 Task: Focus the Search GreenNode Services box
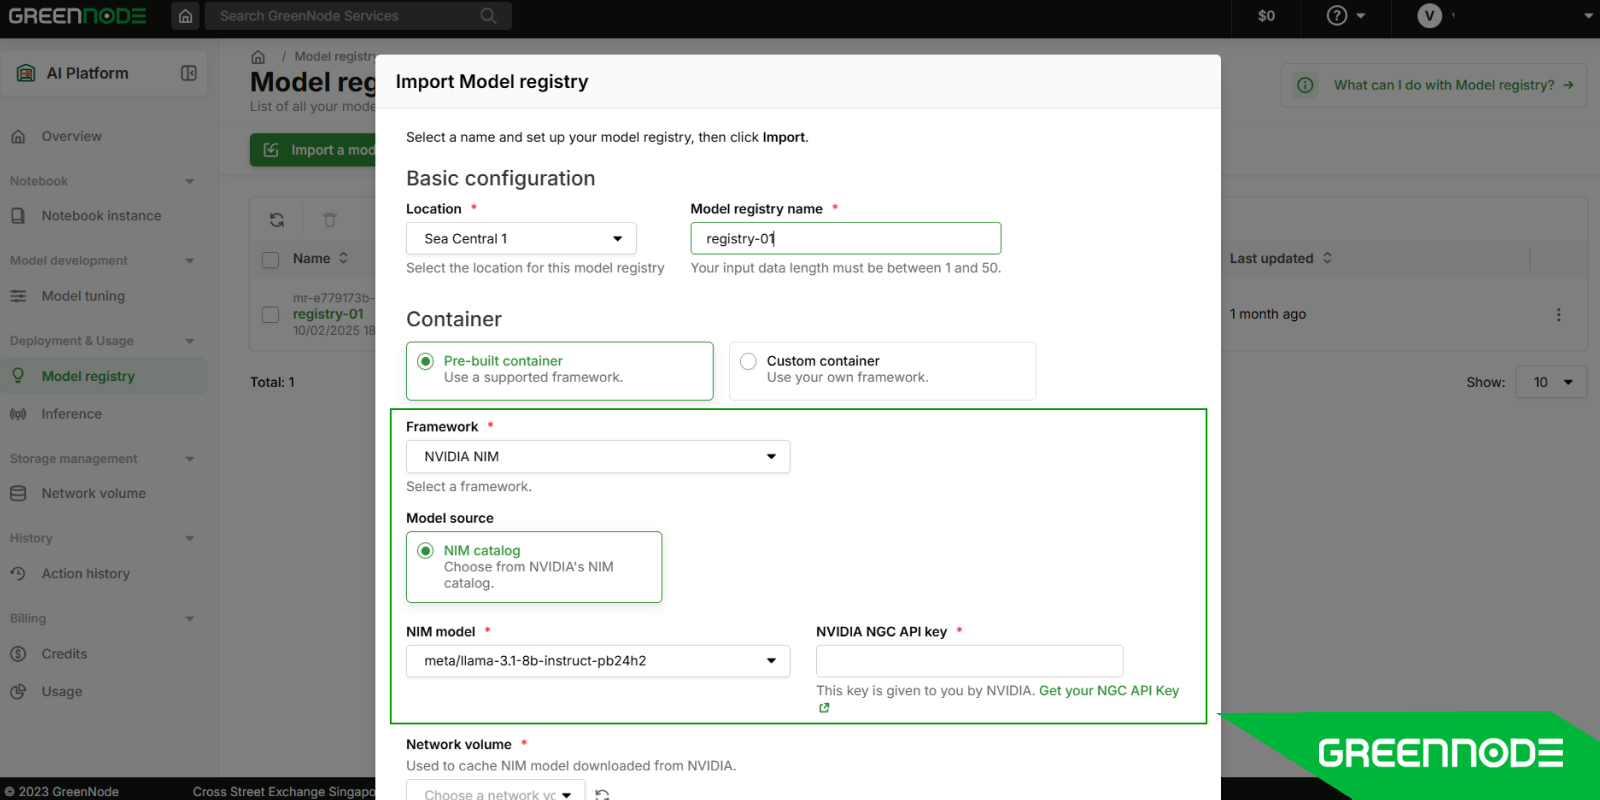click(358, 16)
